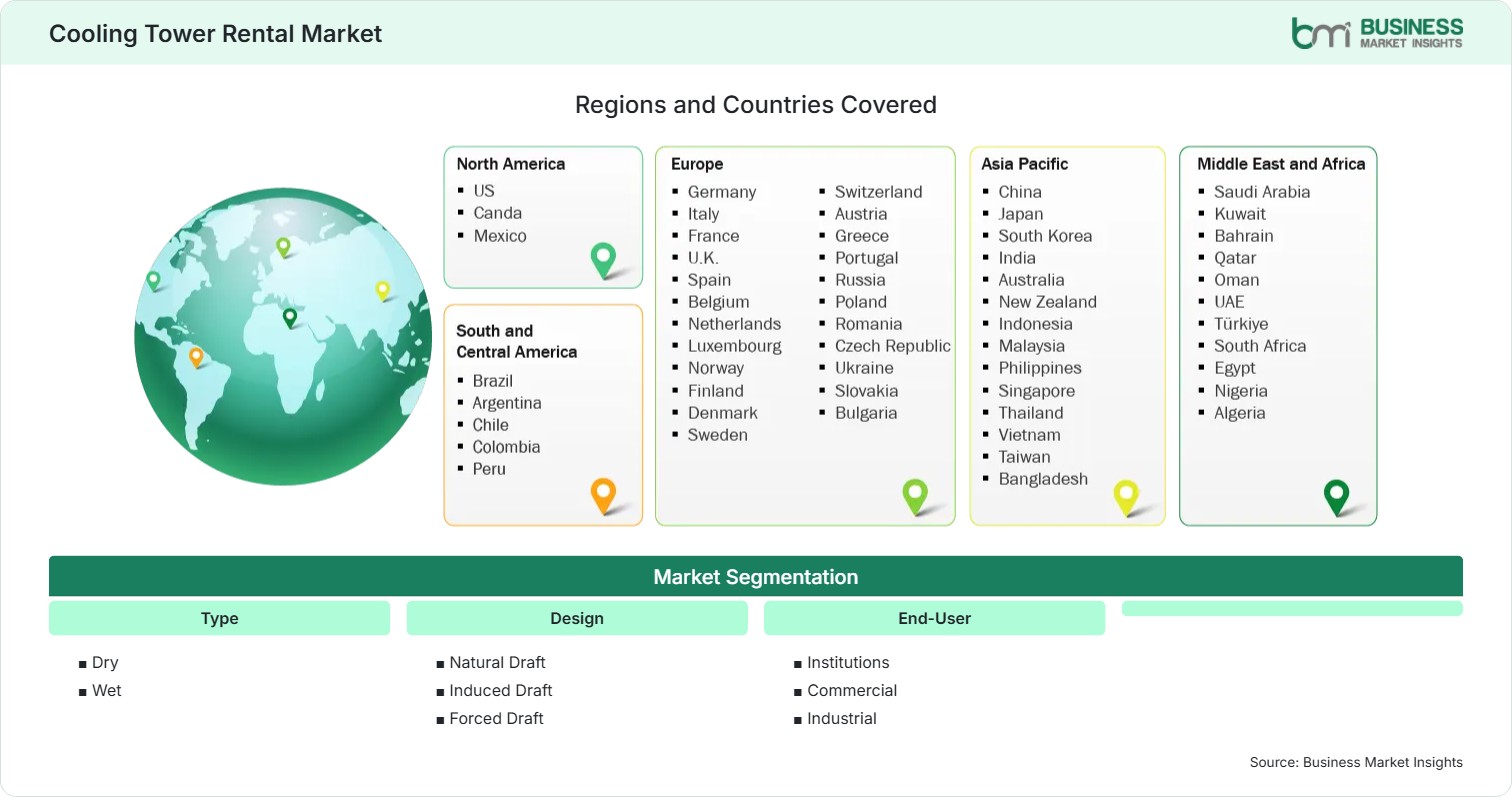
Task: Click the Regions and Countries Covered heading
Action: (x=756, y=104)
